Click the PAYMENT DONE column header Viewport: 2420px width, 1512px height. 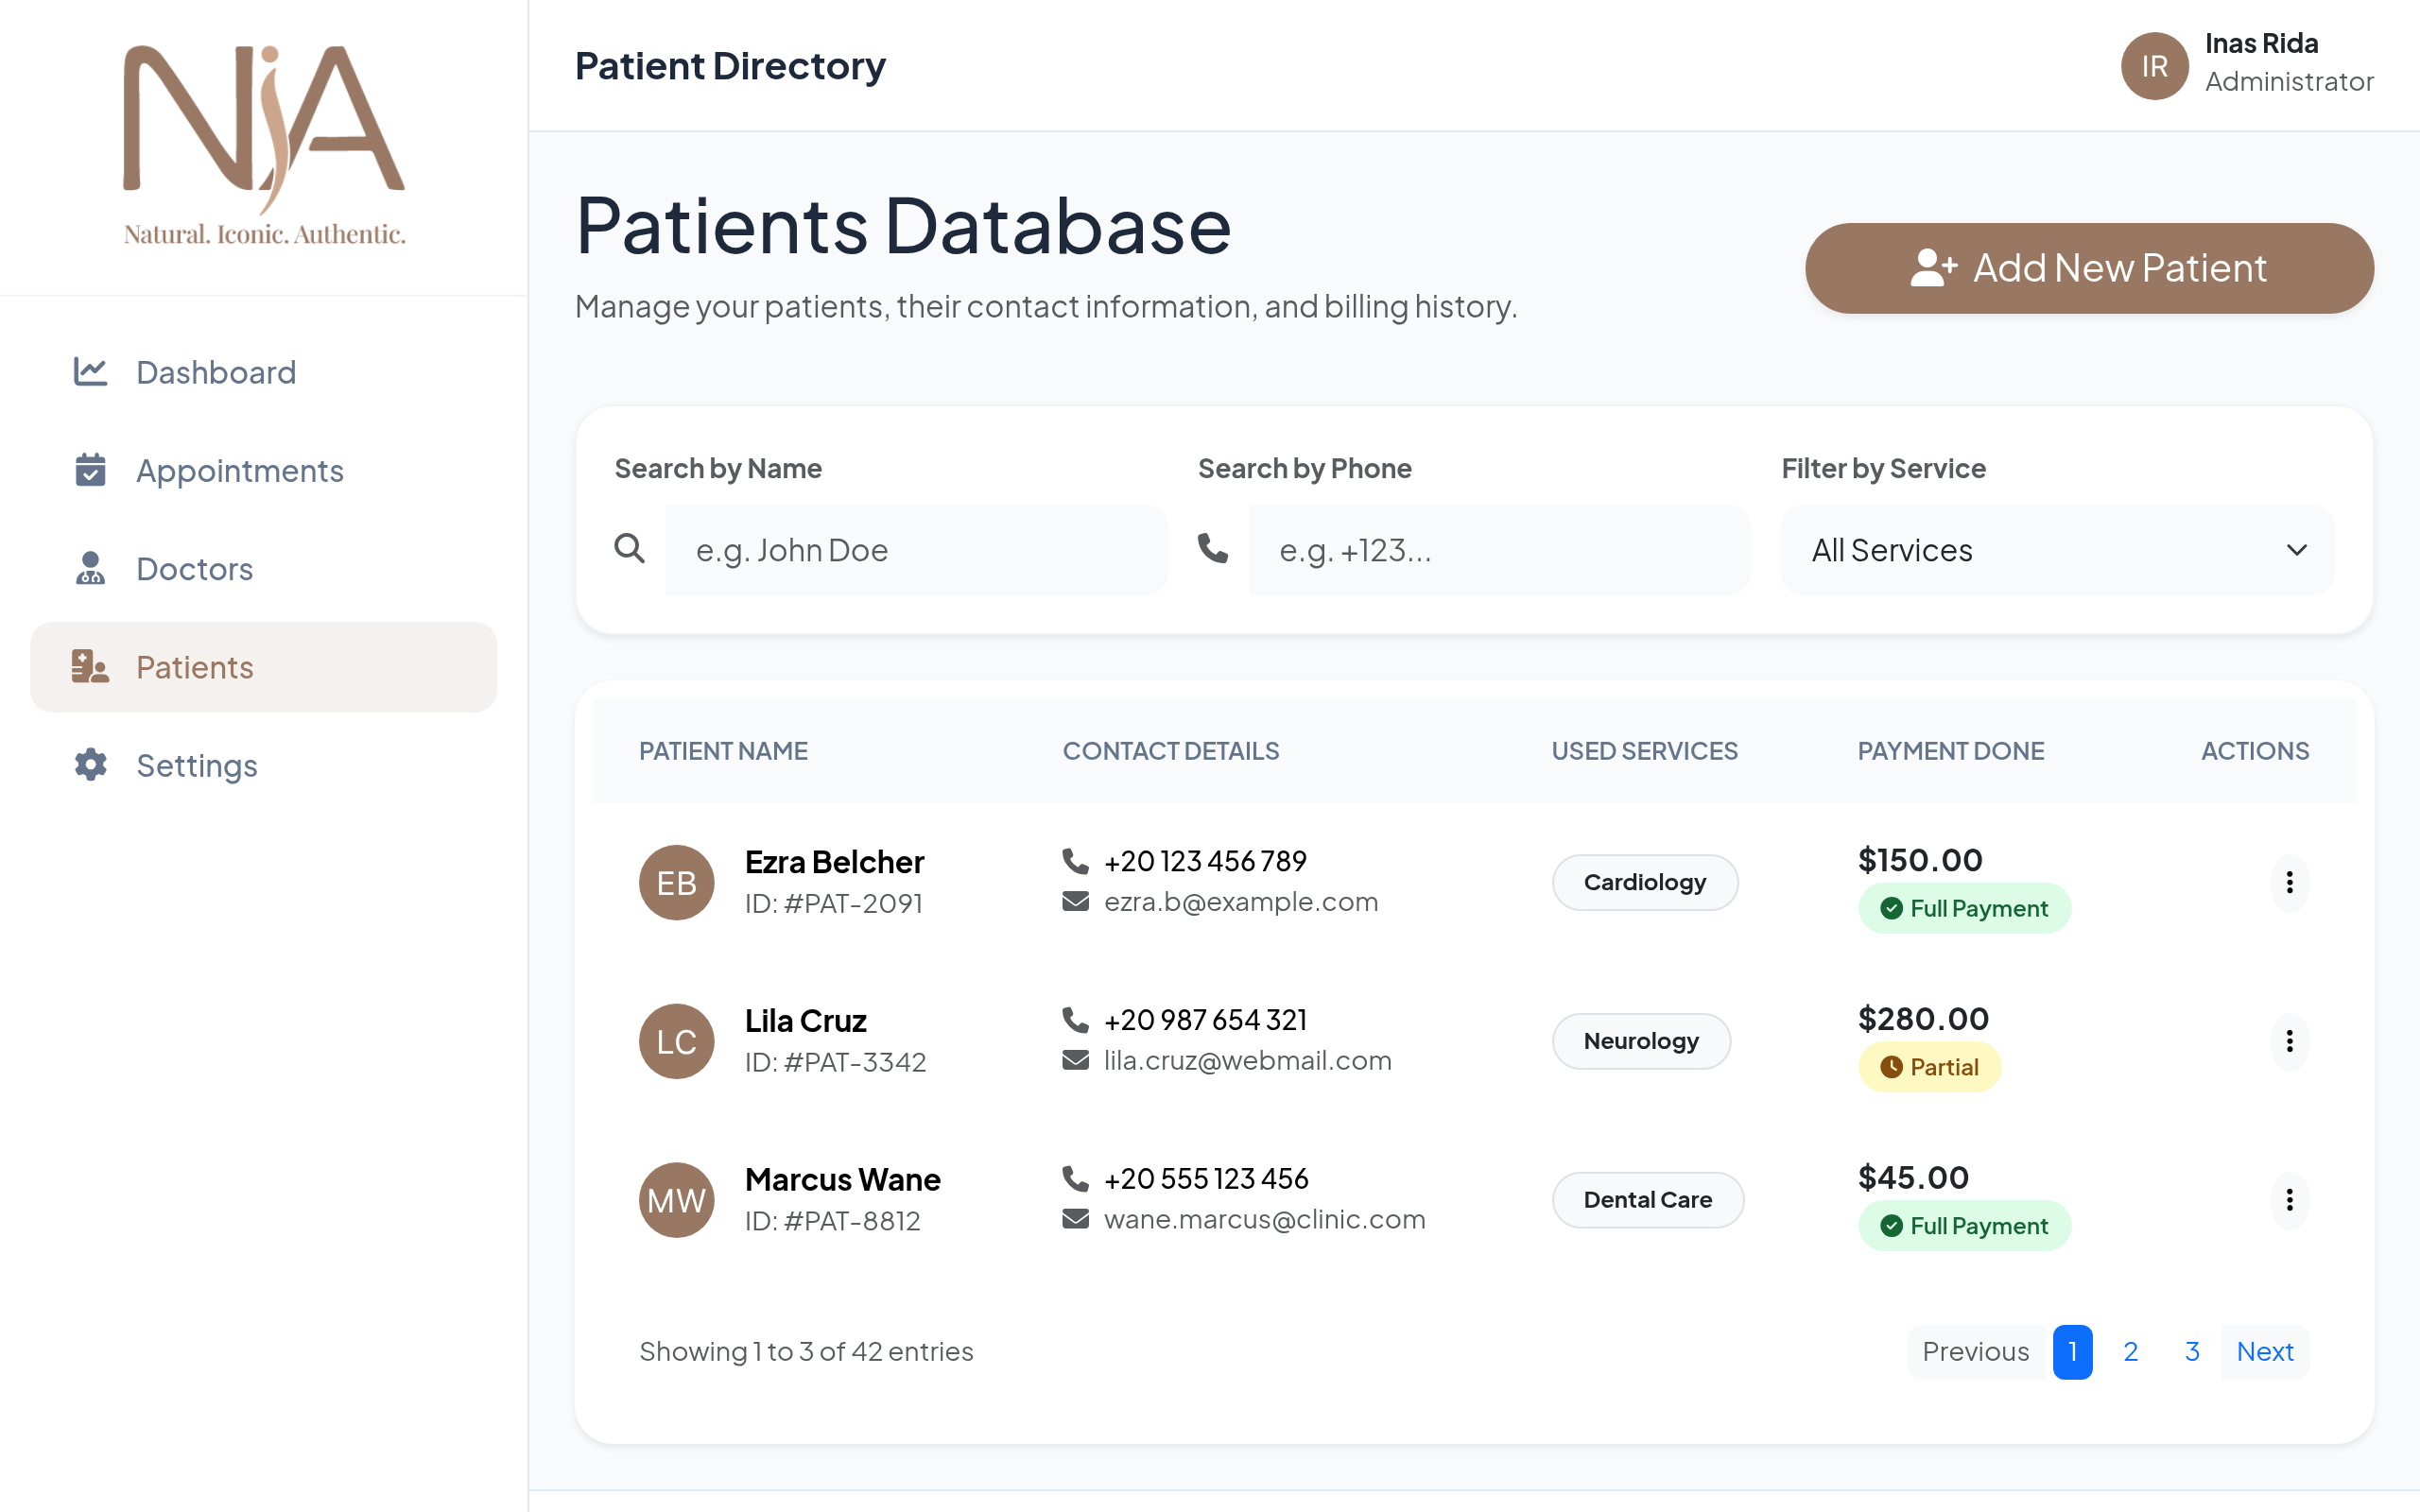point(1950,751)
